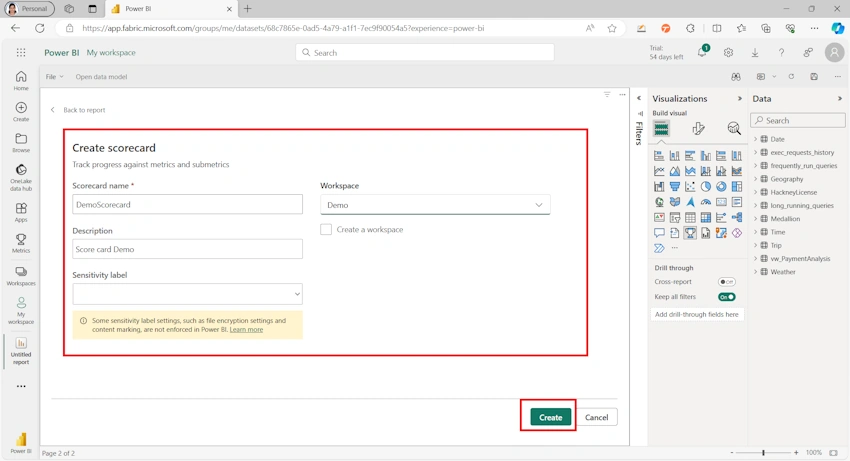Open the Workspace dropdown showing Demo

click(435, 205)
